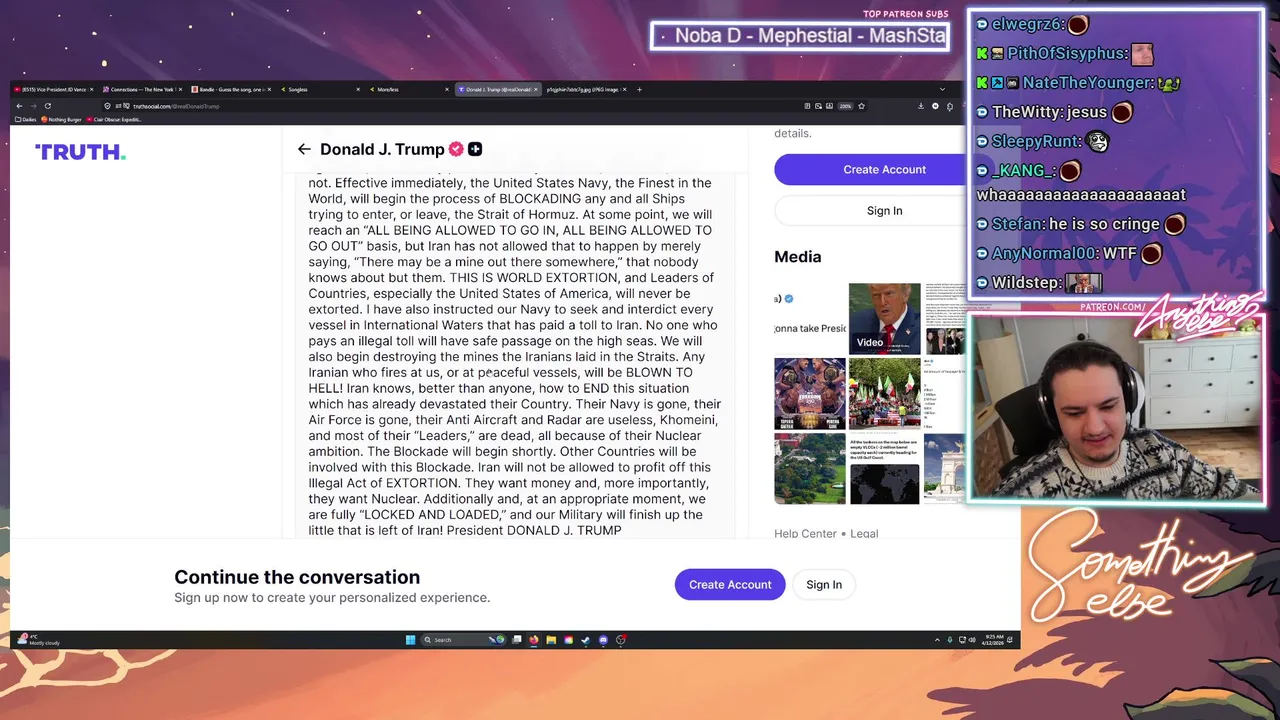Open Task View in the taskbar

[517, 640]
